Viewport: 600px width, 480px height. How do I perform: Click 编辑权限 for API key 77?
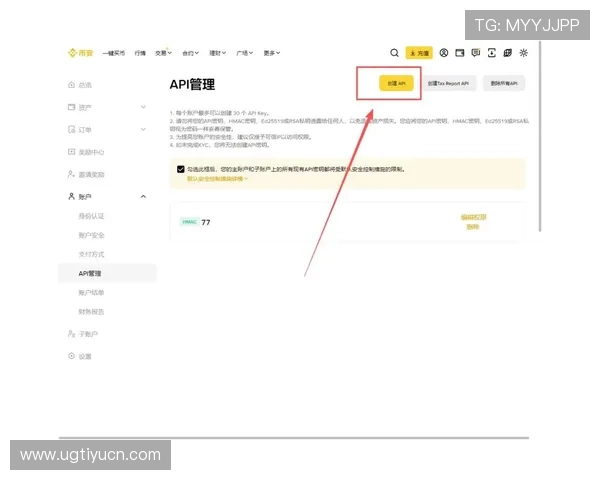click(x=473, y=217)
